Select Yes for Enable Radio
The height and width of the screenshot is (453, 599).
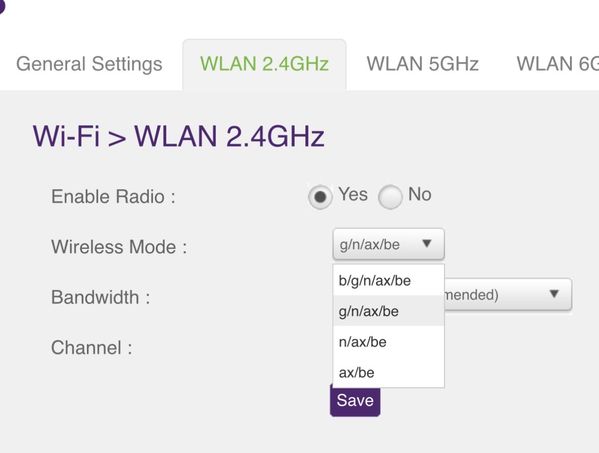click(x=320, y=197)
